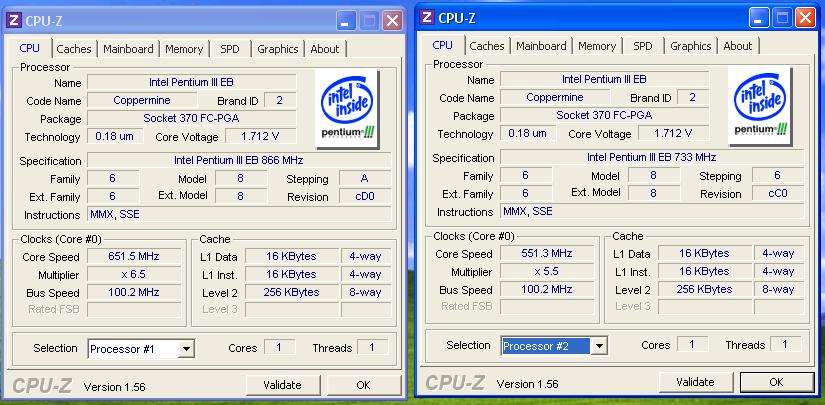This screenshot has width=825, height=405.
Task: Go to SPD tab in the Processor #2 window
Action: [643, 46]
